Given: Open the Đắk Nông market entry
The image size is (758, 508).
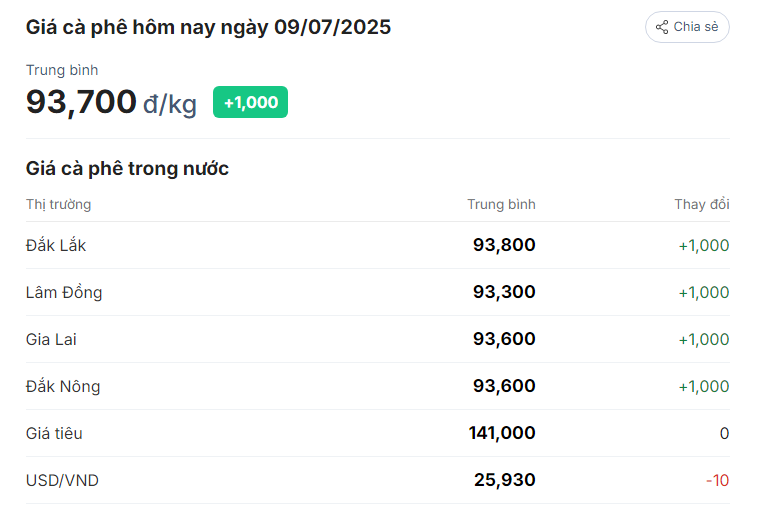Looking at the screenshot, I should point(378,386).
